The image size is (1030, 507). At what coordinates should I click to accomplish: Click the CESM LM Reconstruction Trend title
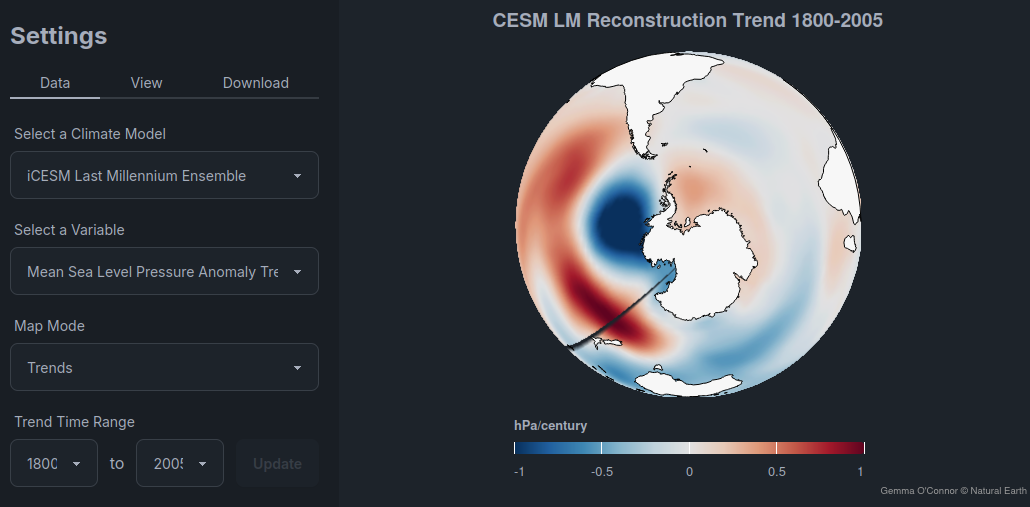click(688, 20)
